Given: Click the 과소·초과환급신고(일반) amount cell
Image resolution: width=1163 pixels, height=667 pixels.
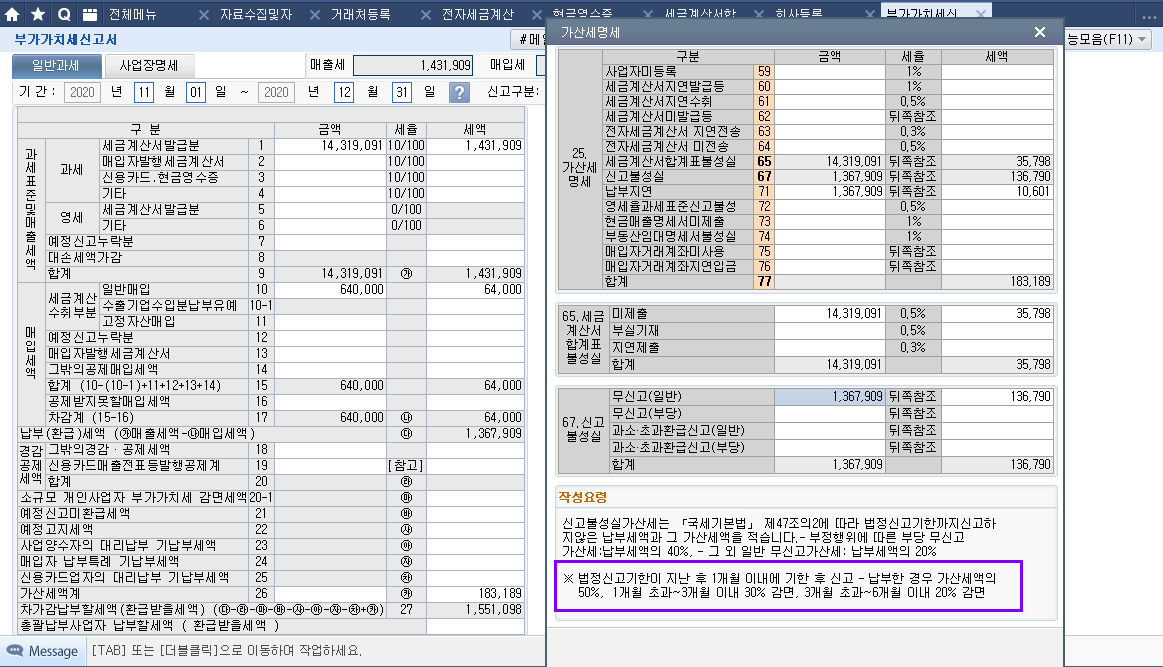Looking at the screenshot, I should pyautogui.click(x=829, y=430).
